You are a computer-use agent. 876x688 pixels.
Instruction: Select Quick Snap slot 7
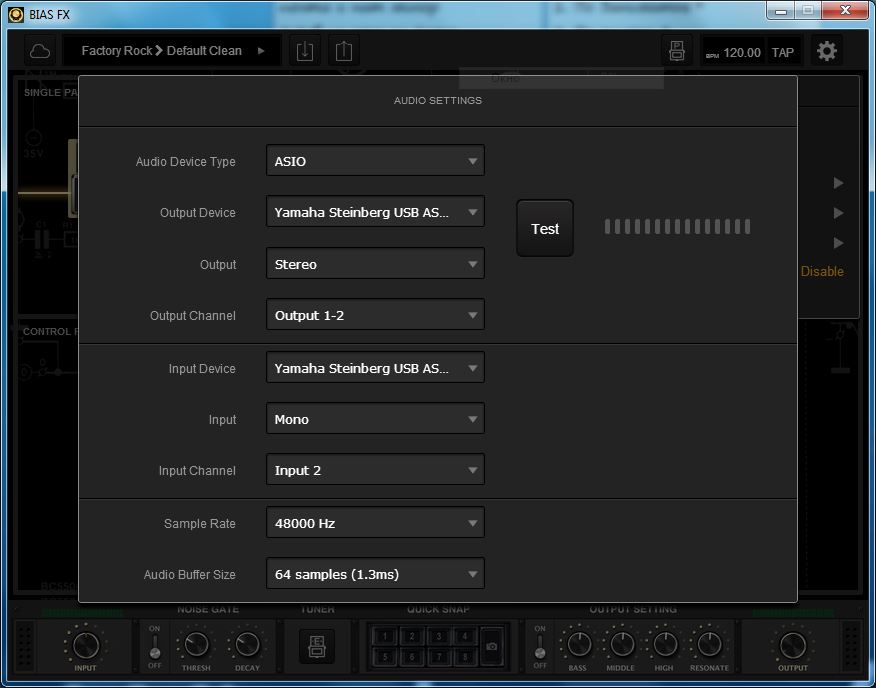coord(439,656)
